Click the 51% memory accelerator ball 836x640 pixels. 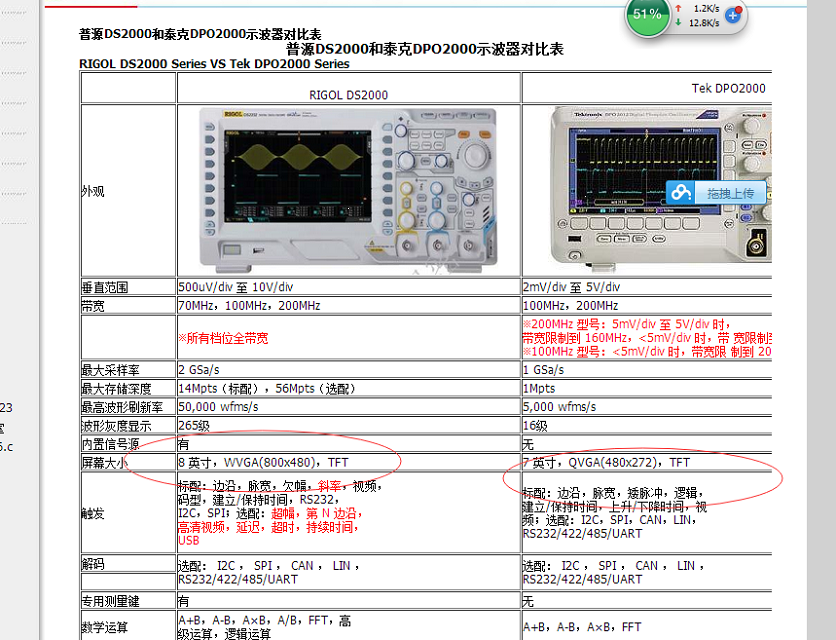pyautogui.click(x=647, y=15)
